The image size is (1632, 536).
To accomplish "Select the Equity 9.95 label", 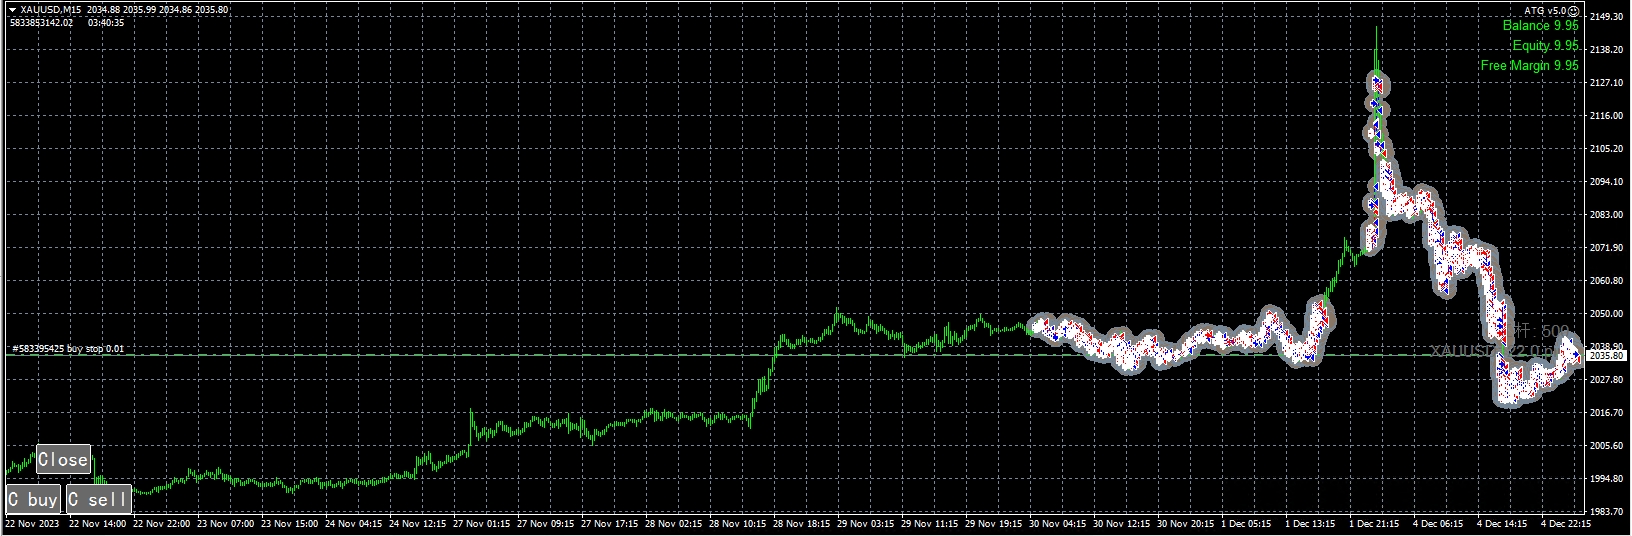I will pyautogui.click(x=1545, y=46).
